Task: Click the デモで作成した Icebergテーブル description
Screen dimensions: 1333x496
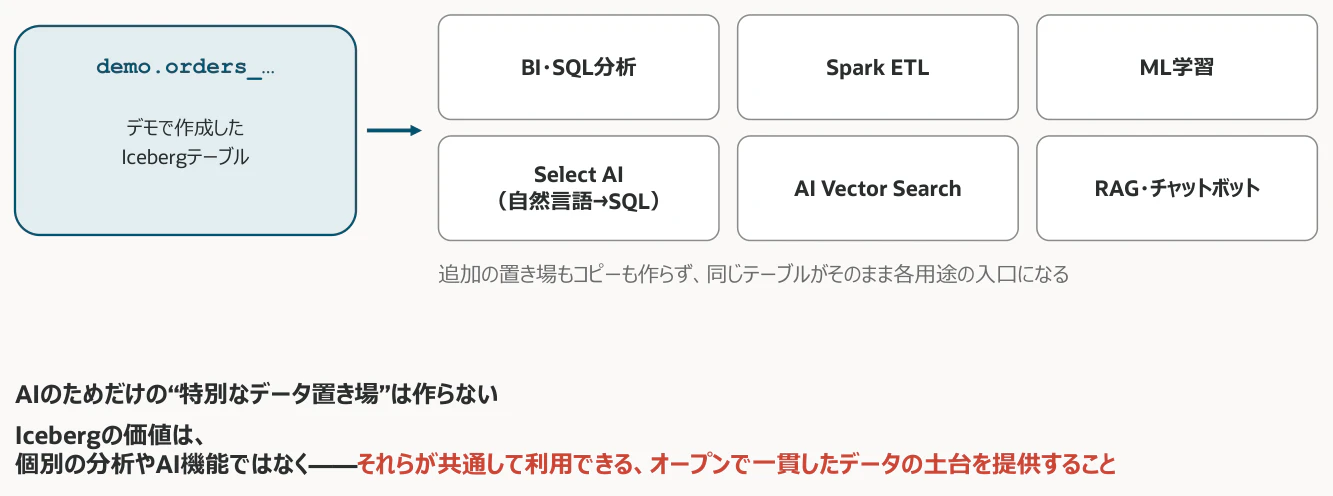Action: click(x=185, y=143)
